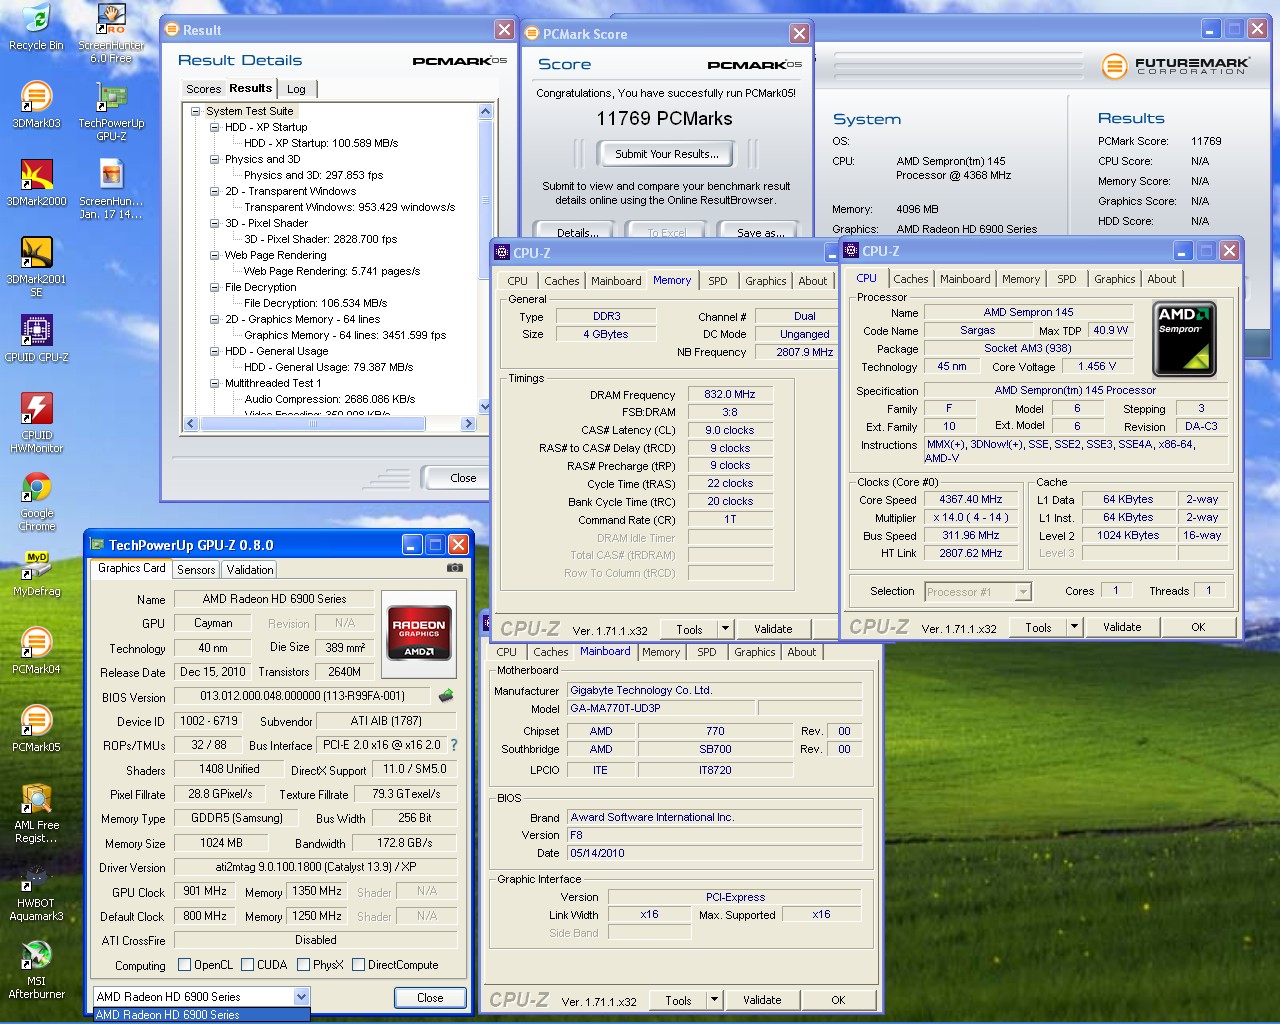The image size is (1280, 1024).
Task: Click the CPU-Z Memory window title icon
Action: pos(502,253)
